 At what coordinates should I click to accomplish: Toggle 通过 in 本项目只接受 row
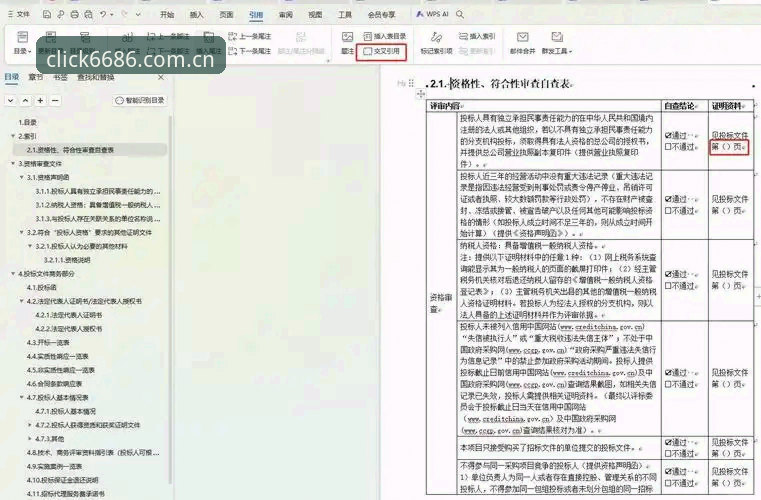(x=668, y=443)
